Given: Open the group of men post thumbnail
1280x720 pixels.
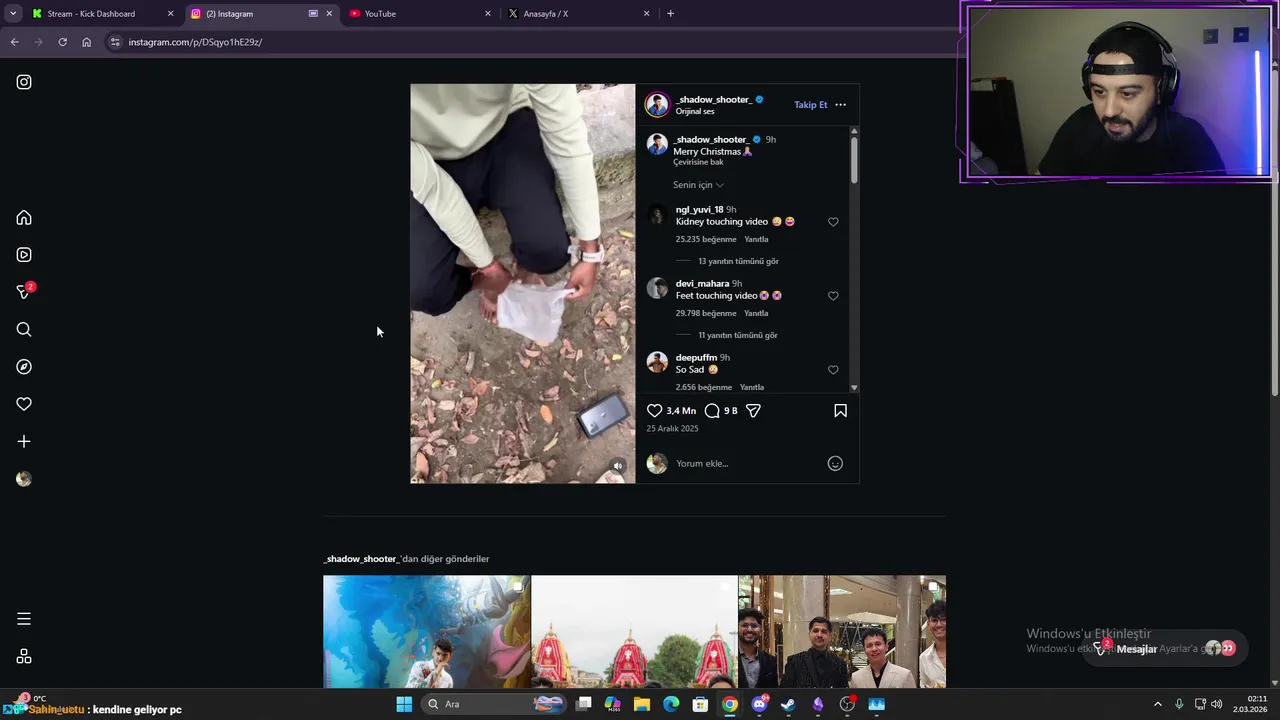Looking at the screenshot, I should (x=842, y=631).
